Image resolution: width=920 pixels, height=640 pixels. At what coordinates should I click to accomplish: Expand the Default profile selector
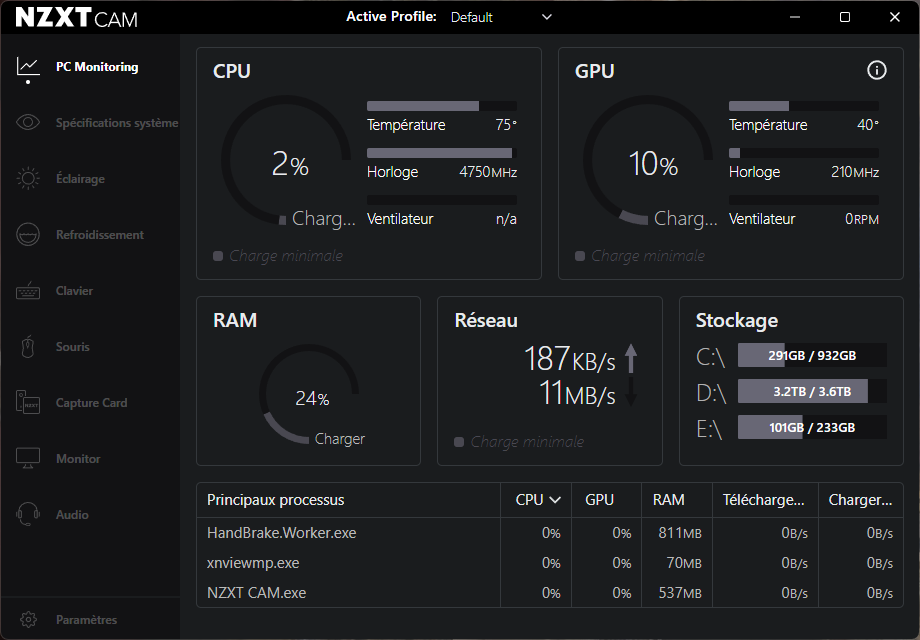[496, 17]
